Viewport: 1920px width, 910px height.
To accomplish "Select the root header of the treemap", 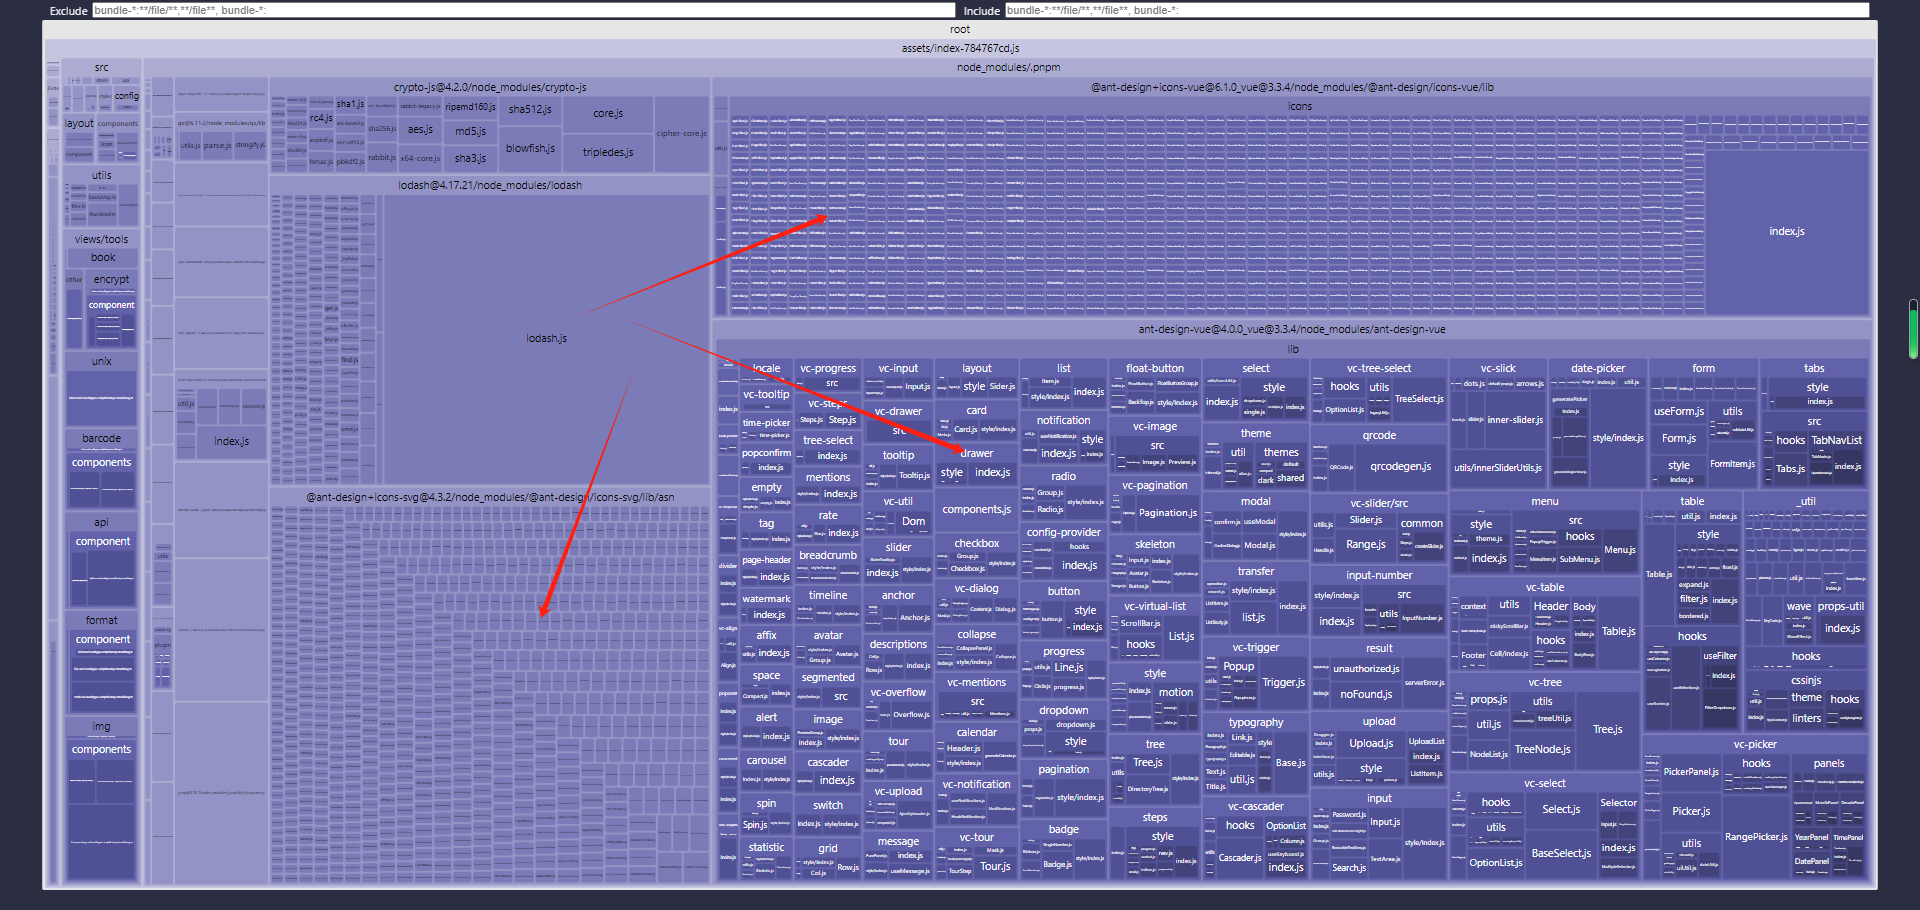I will click(959, 29).
